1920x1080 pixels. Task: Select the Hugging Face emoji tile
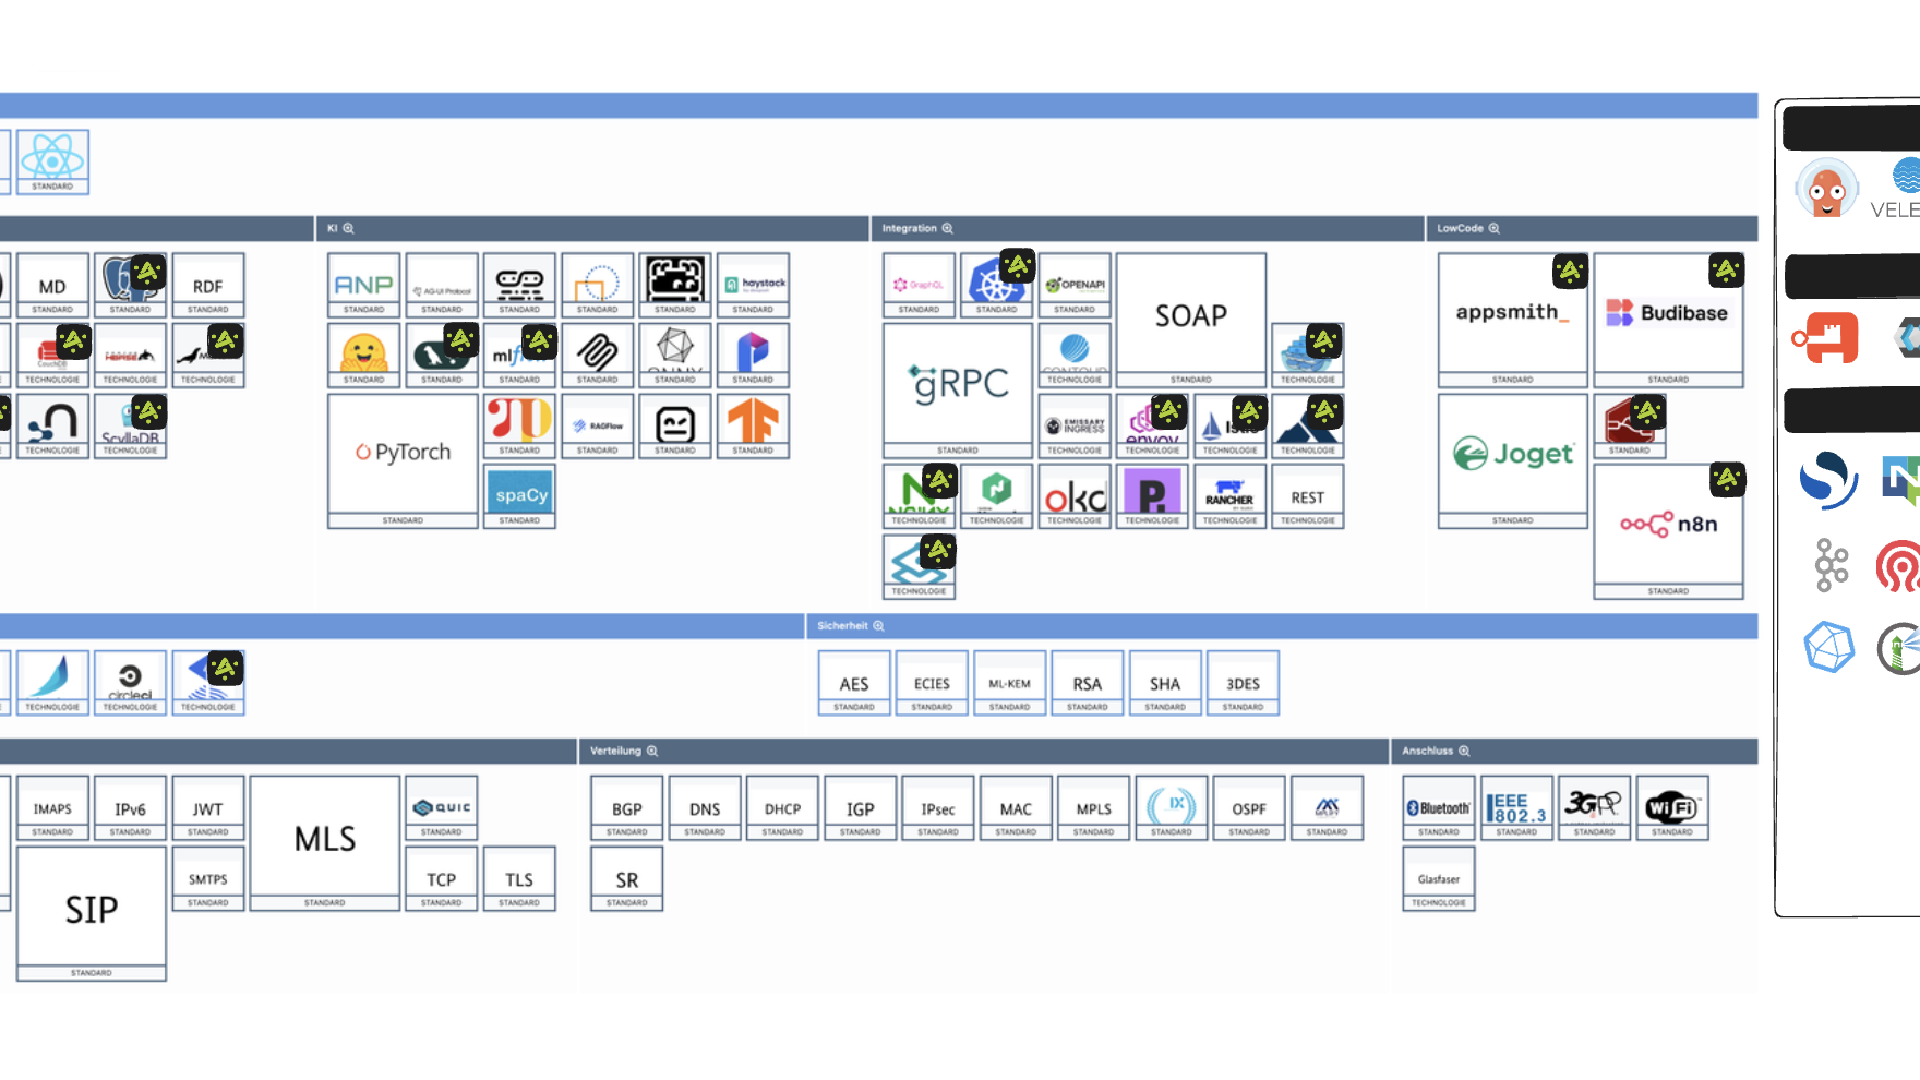[364, 353]
